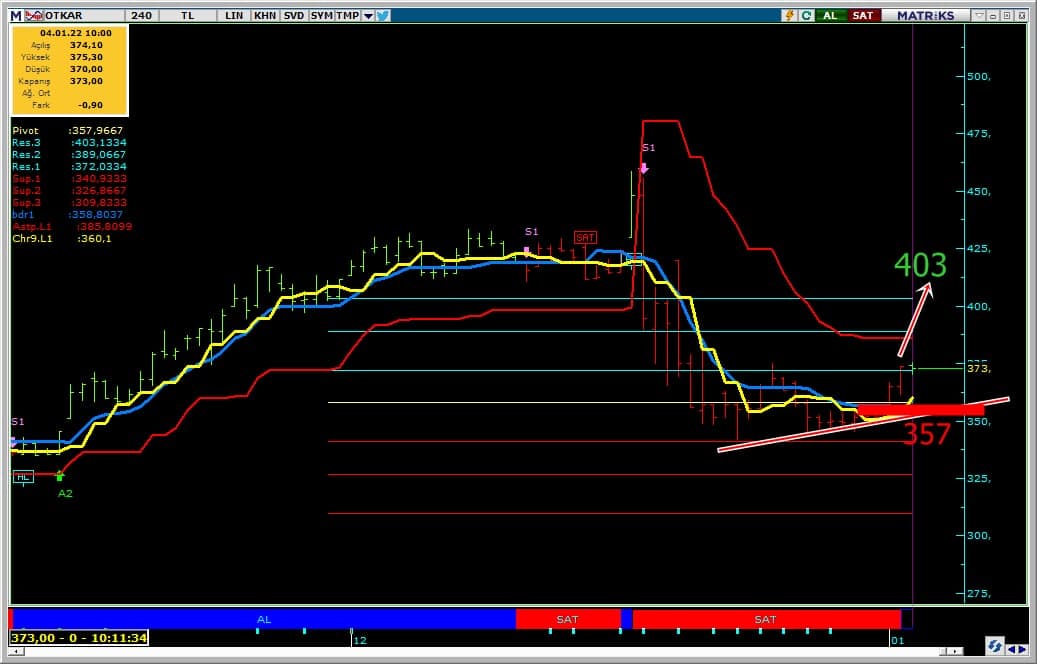Click the chart sync icon at bottom right
Viewport: 1037px width, 664px height.
click(x=996, y=643)
